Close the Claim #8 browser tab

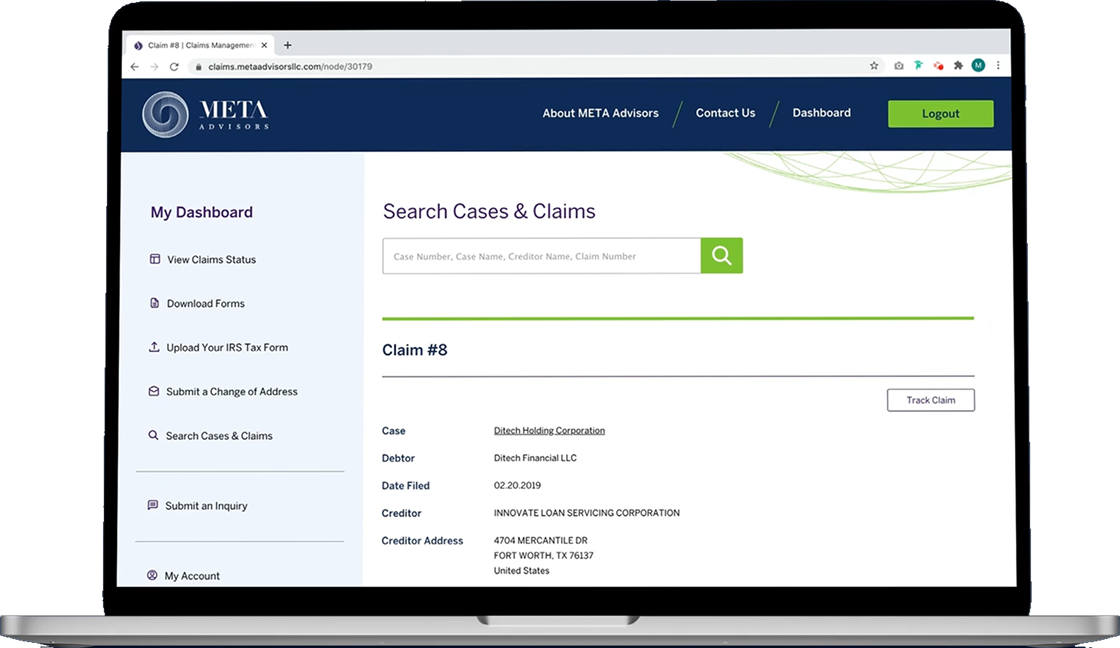point(264,45)
